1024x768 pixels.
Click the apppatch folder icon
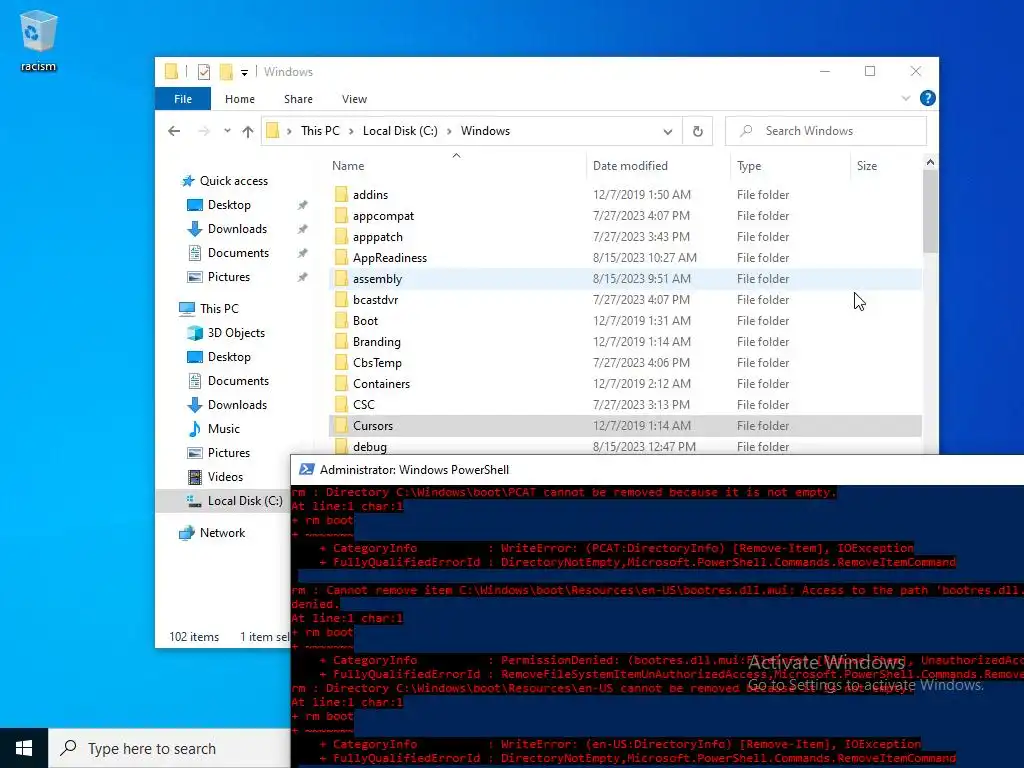click(x=341, y=236)
